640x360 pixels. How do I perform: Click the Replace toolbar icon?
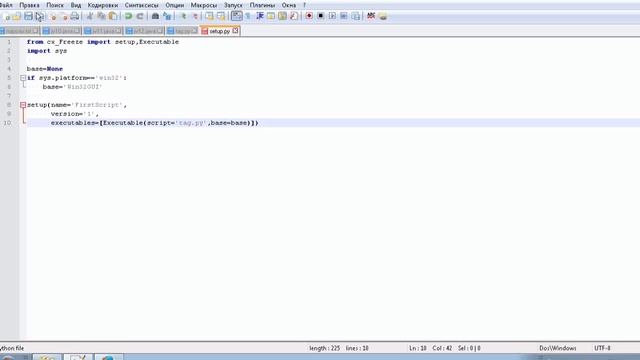tap(167, 16)
